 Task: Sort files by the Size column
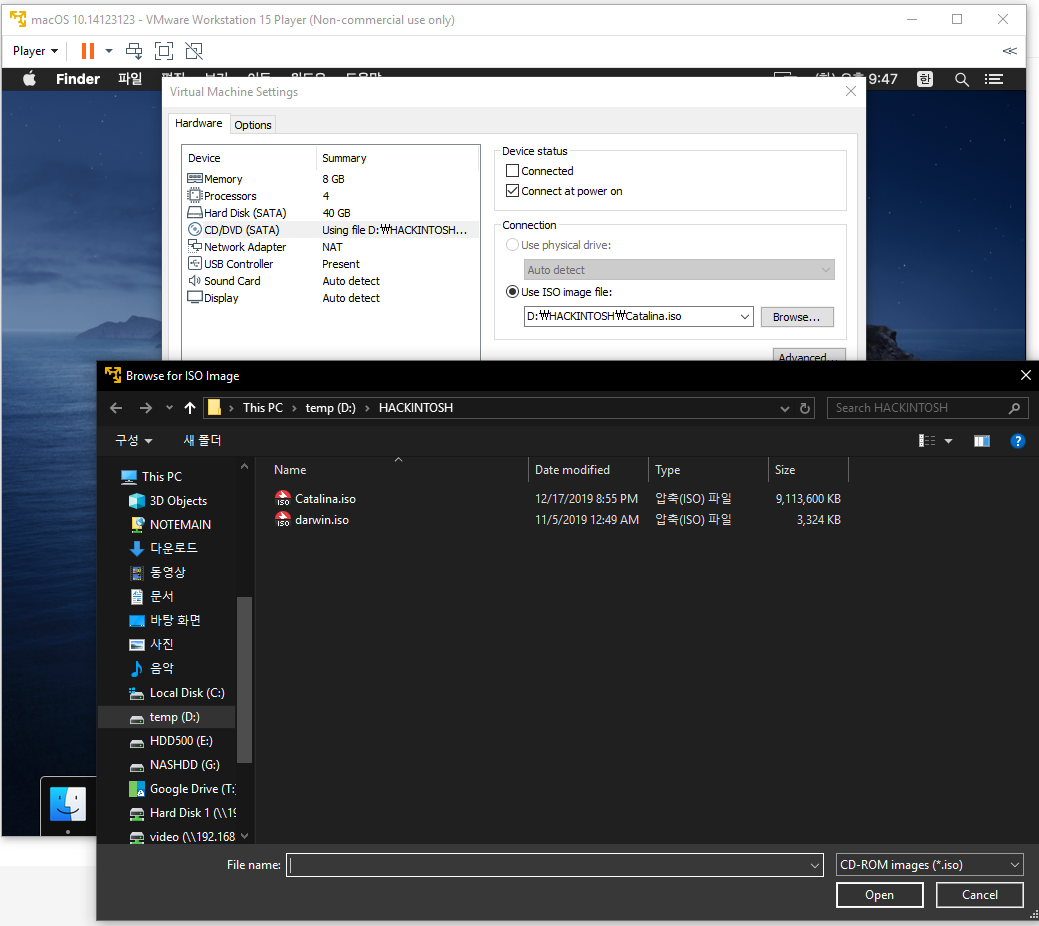808,470
